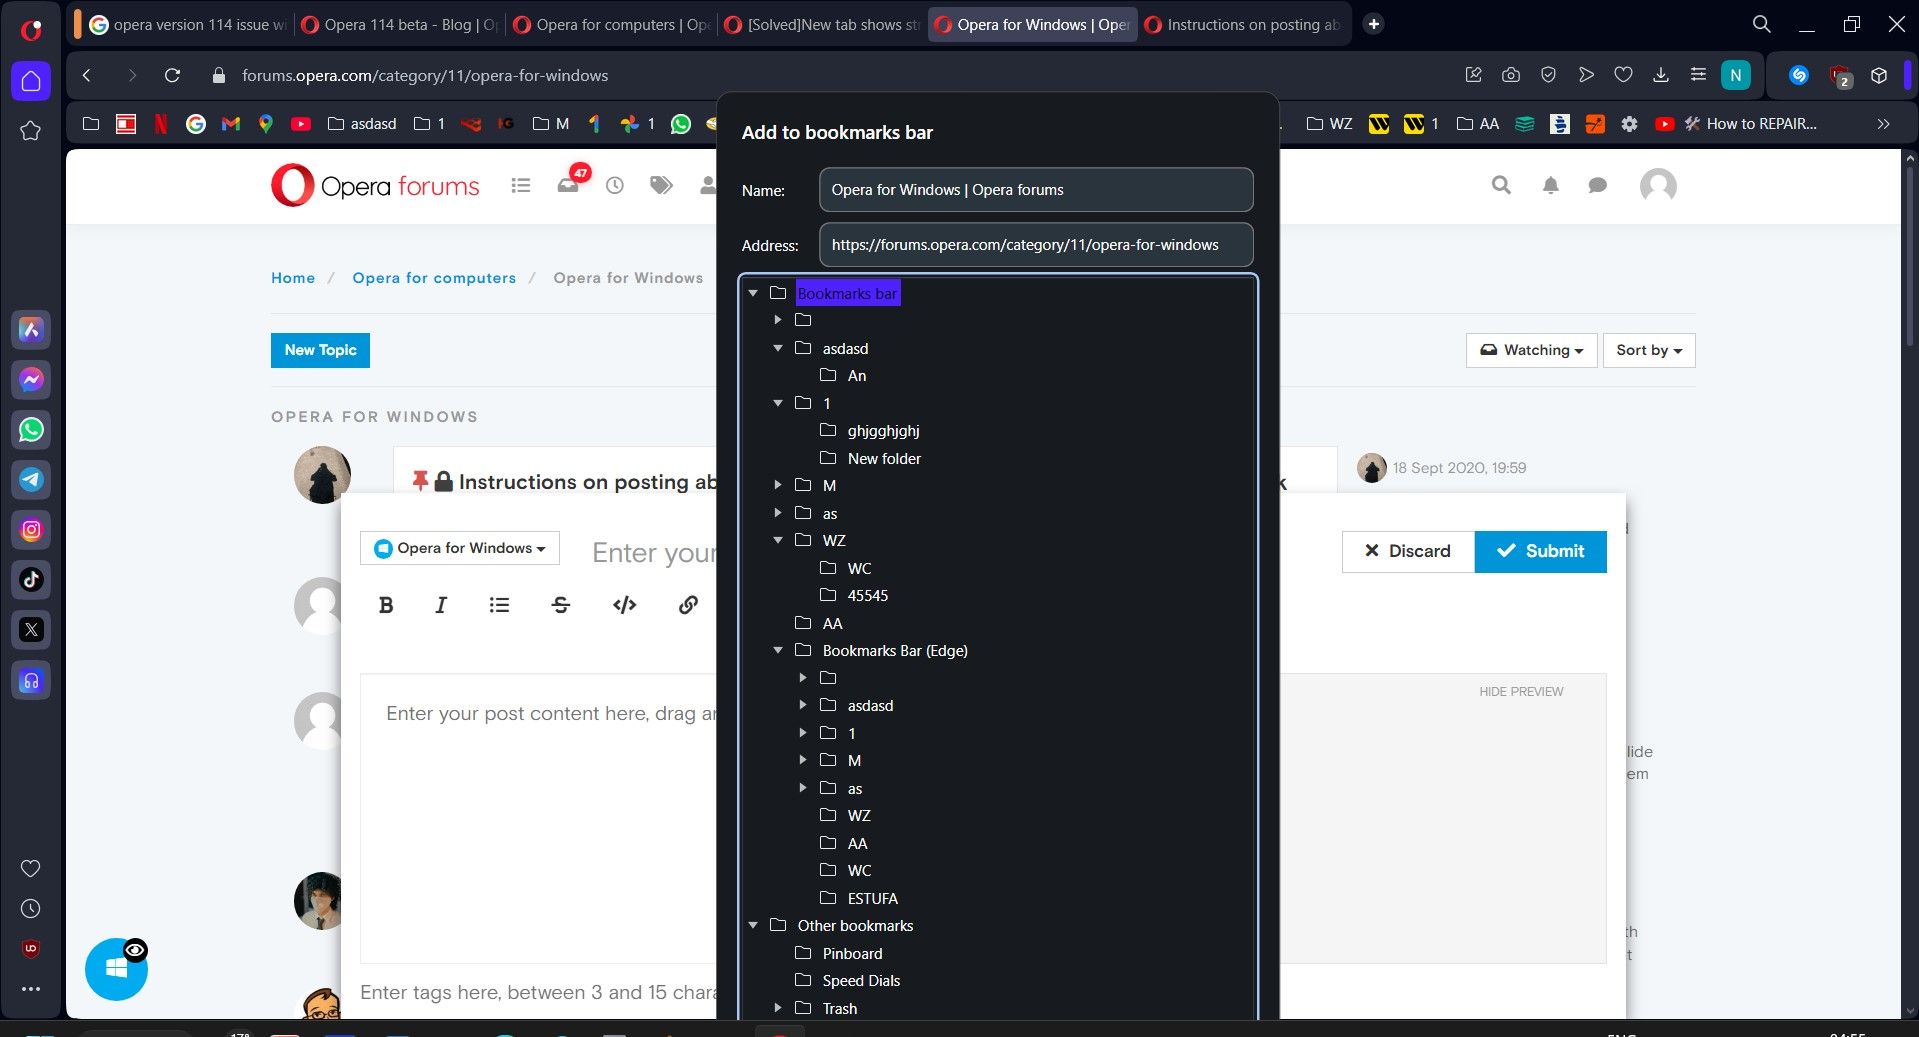Open Instagram from the sidebar
Screen dimensions: 1919x1037
click(x=31, y=530)
